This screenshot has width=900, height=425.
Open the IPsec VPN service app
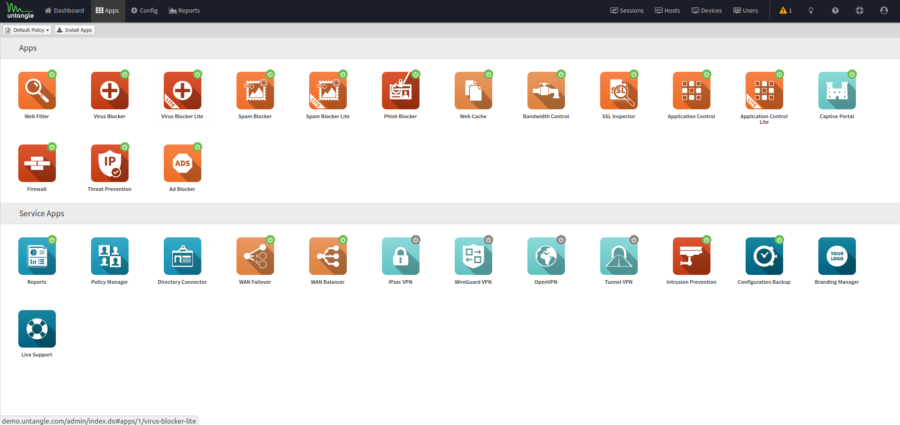[x=401, y=256]
